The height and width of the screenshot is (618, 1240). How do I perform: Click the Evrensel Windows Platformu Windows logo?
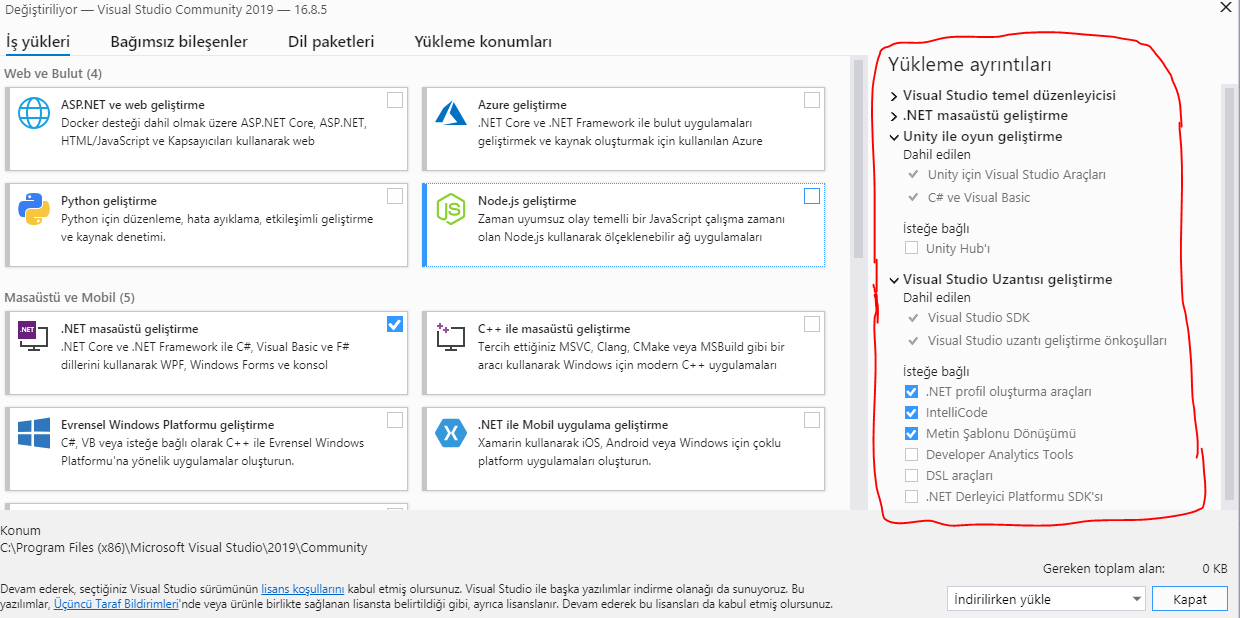pyautogui.click(x=34, y=433)
